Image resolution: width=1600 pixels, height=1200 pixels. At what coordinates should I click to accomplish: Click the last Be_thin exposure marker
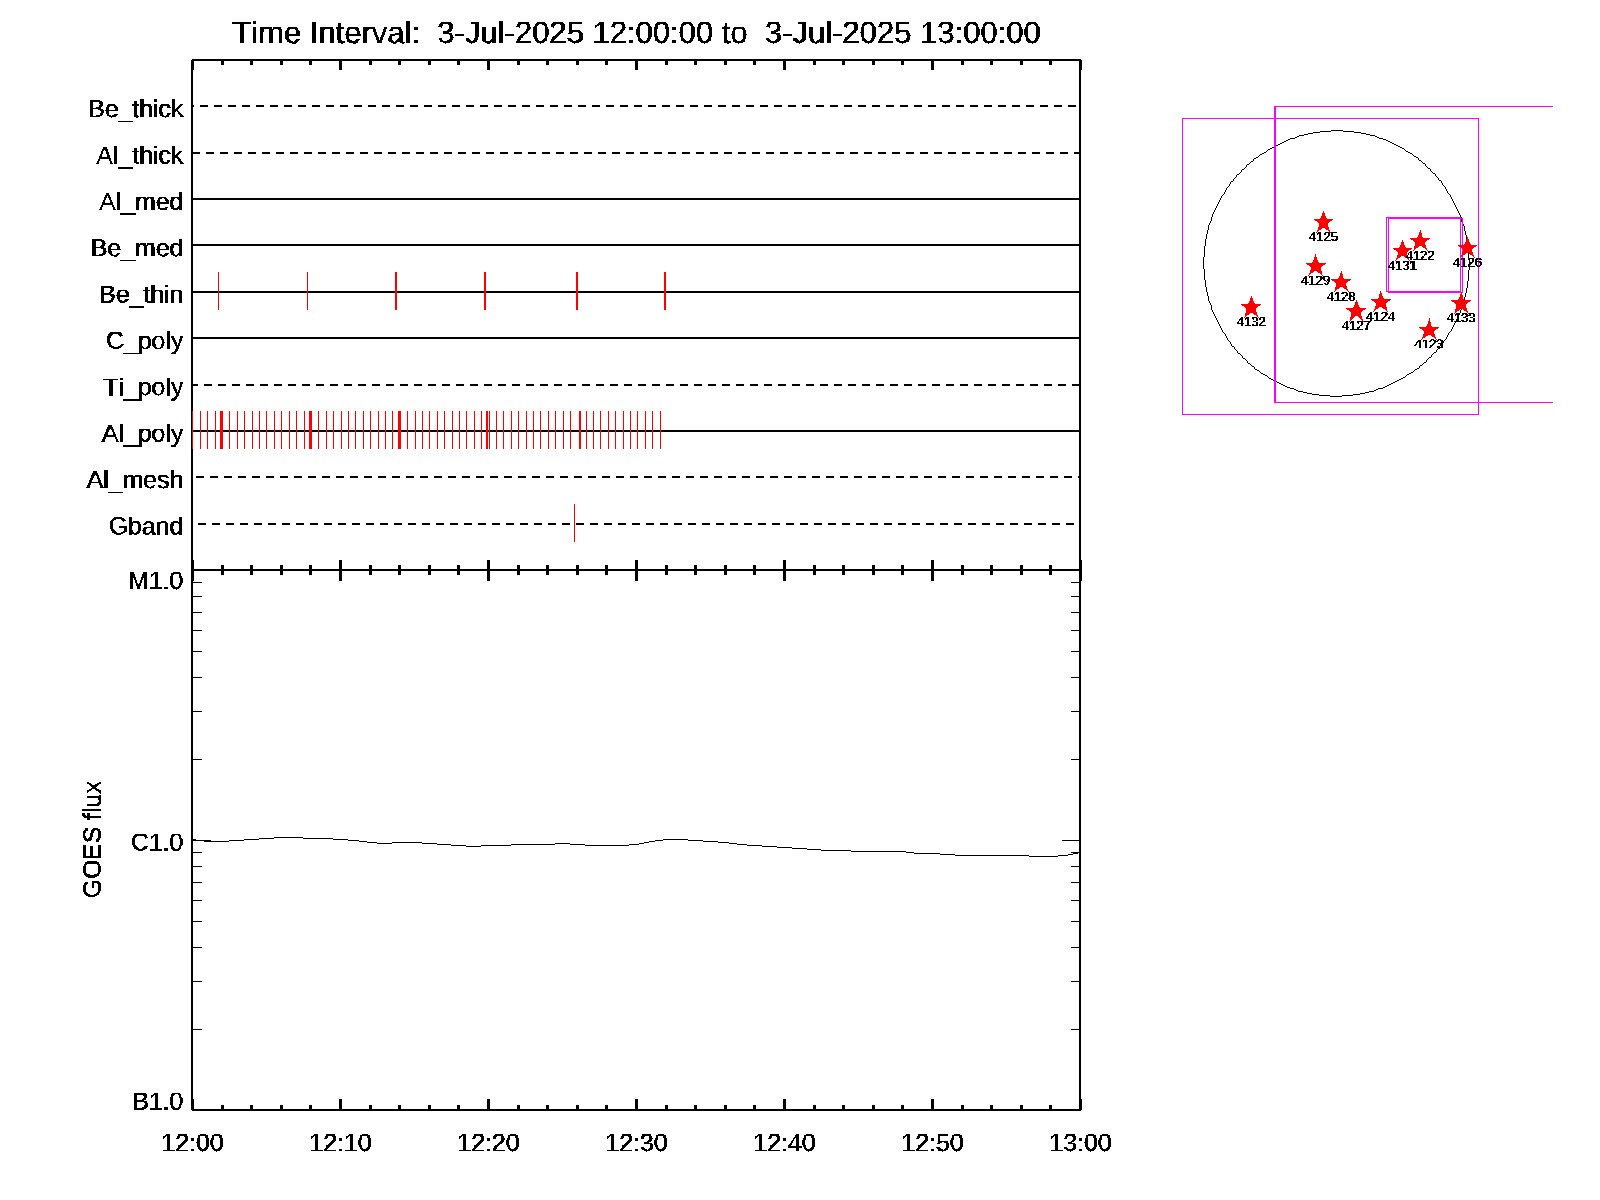(x=664, y=291)
